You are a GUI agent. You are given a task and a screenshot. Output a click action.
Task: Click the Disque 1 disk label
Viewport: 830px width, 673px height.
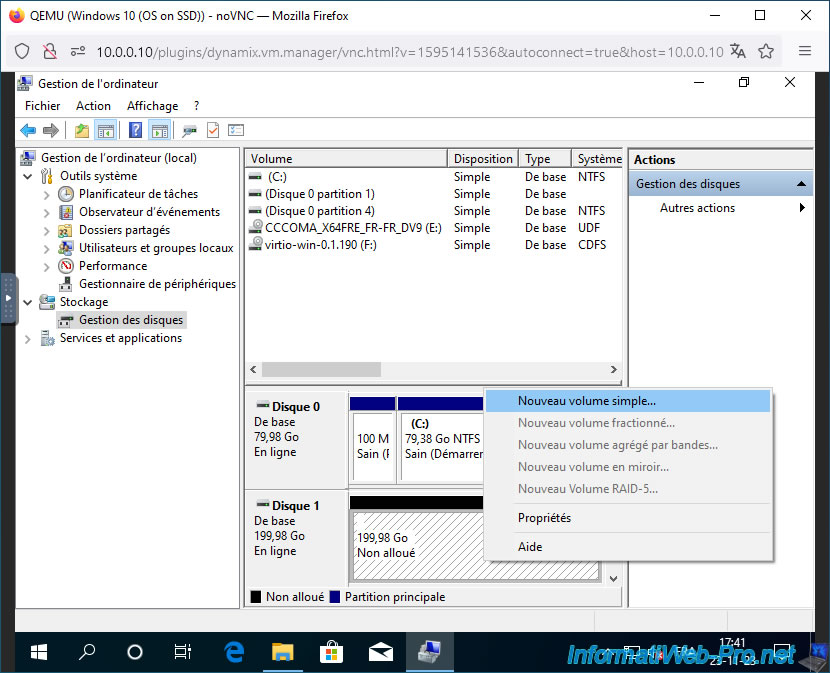295,506
